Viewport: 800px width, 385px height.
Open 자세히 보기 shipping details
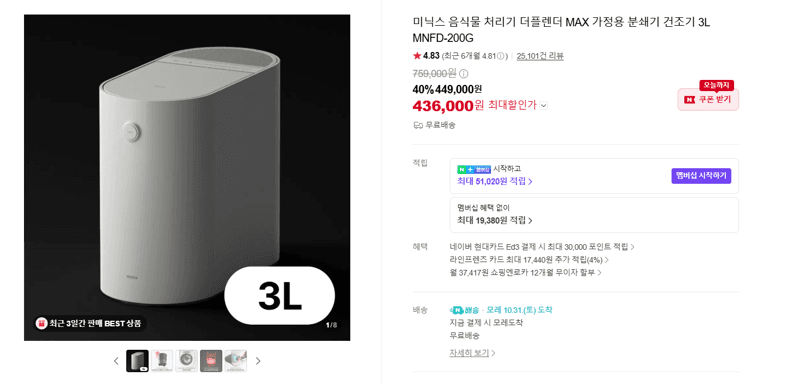472,353
